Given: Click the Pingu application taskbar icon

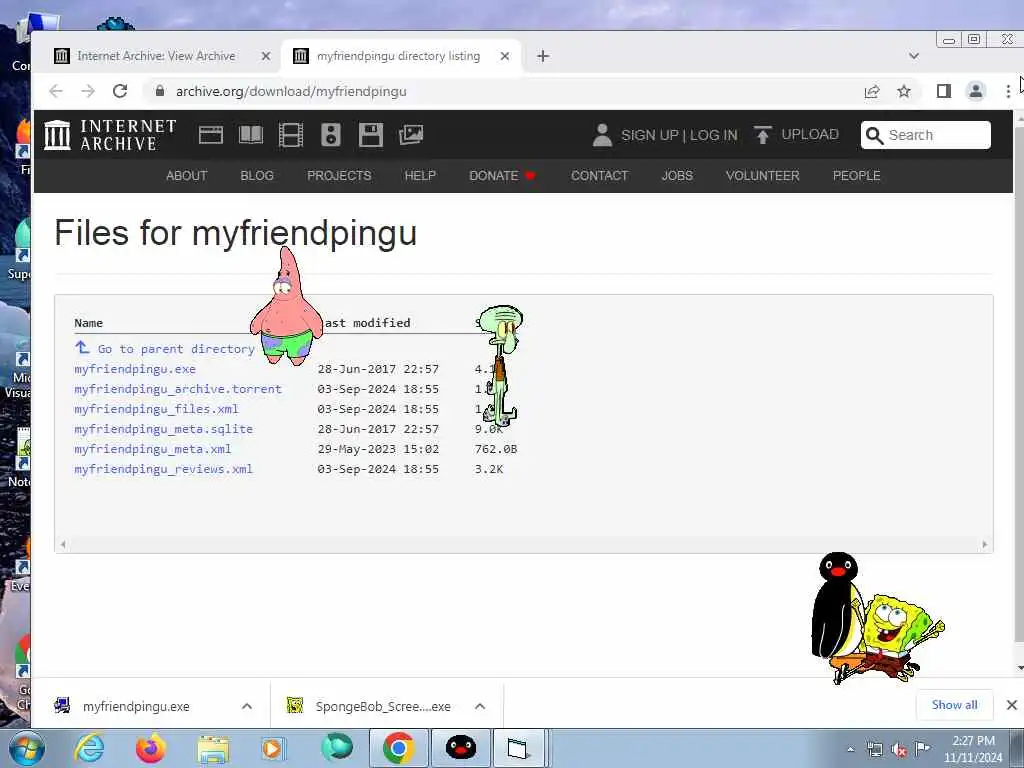Looking at the screenshot, I should 460,748.
